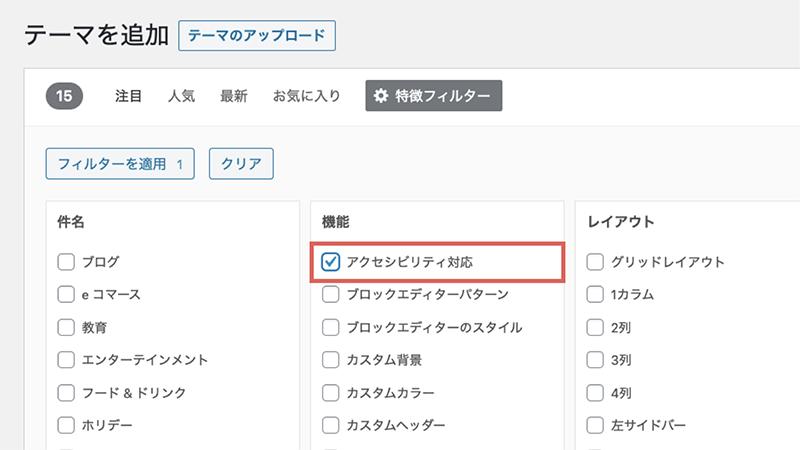800x450 pixels.
Task: Select the 教育 subject checkbox
Action: coord(66,327)
